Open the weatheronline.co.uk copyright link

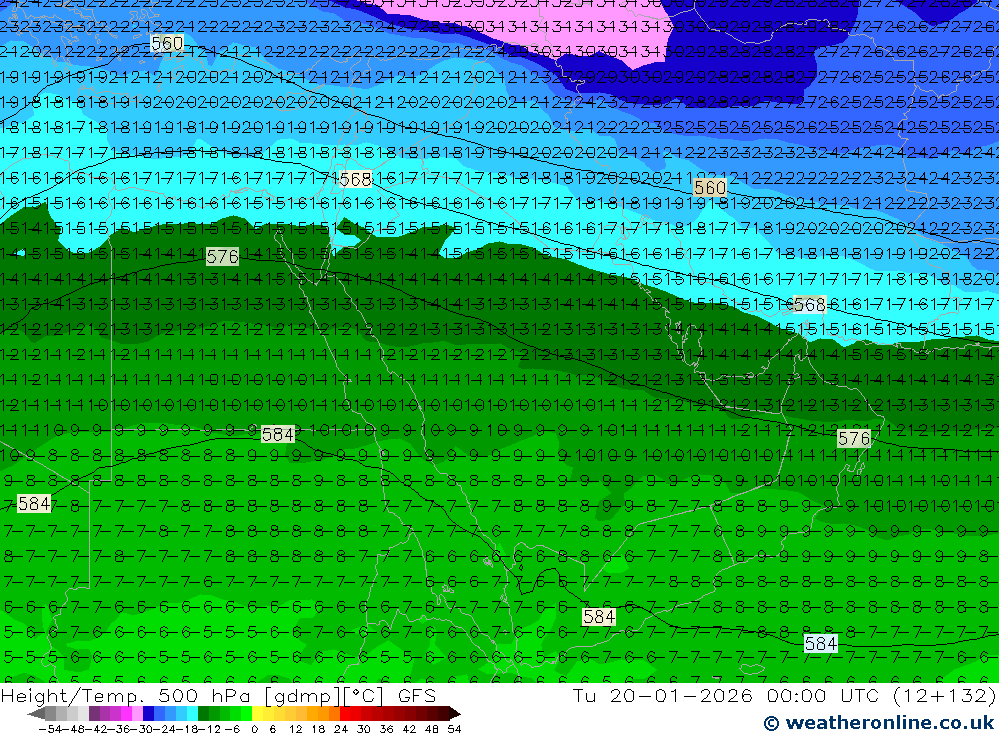(x=879, y=723)
